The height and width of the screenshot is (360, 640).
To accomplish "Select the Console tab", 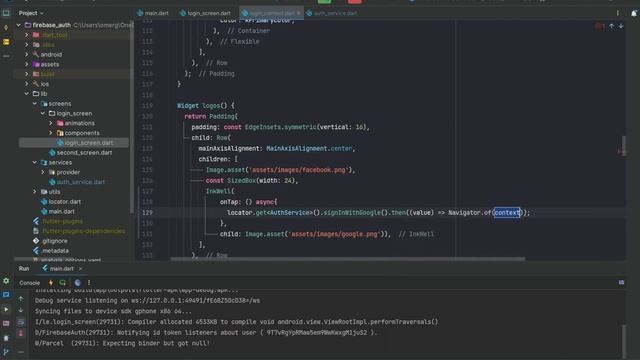I will (x=29, y=282).
